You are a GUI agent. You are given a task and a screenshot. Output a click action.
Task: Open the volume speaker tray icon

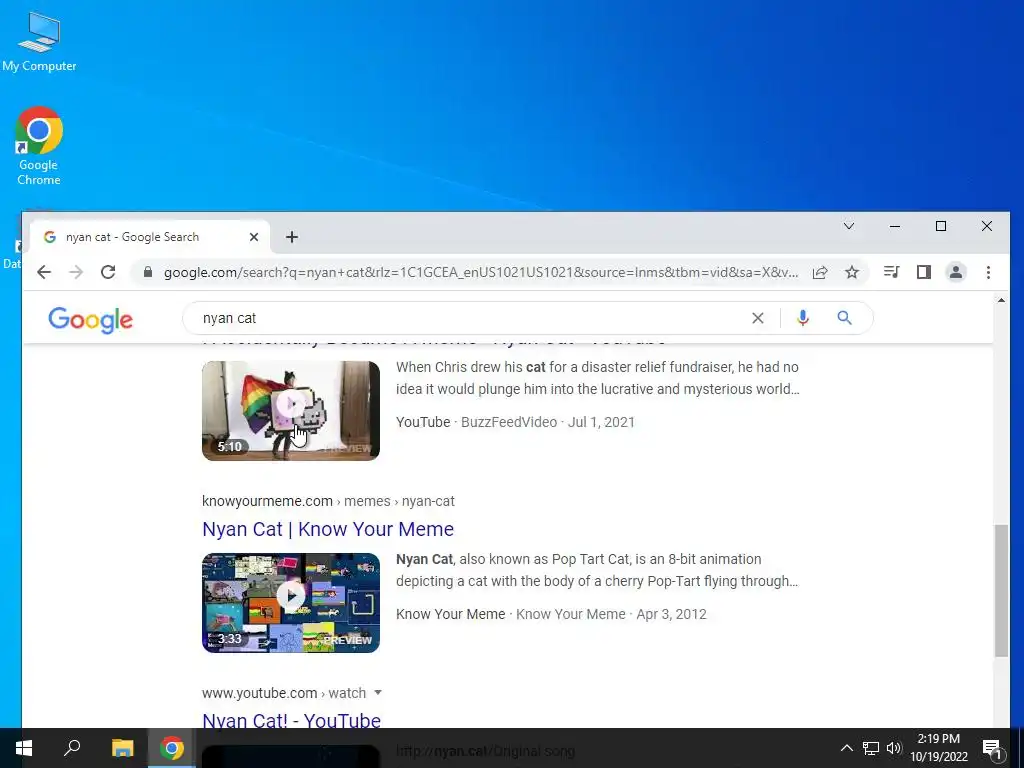tap(894, 748)
